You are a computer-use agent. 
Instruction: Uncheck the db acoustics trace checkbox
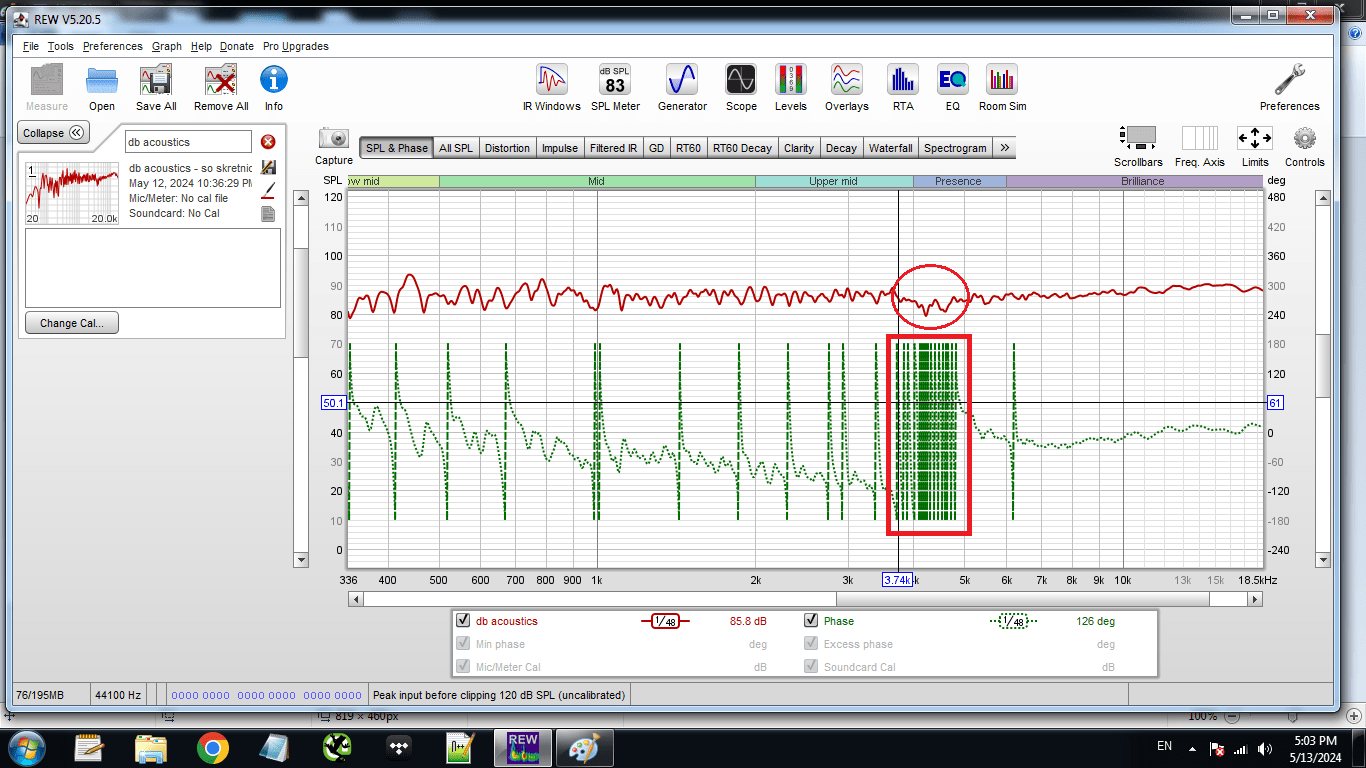[463, 621]
